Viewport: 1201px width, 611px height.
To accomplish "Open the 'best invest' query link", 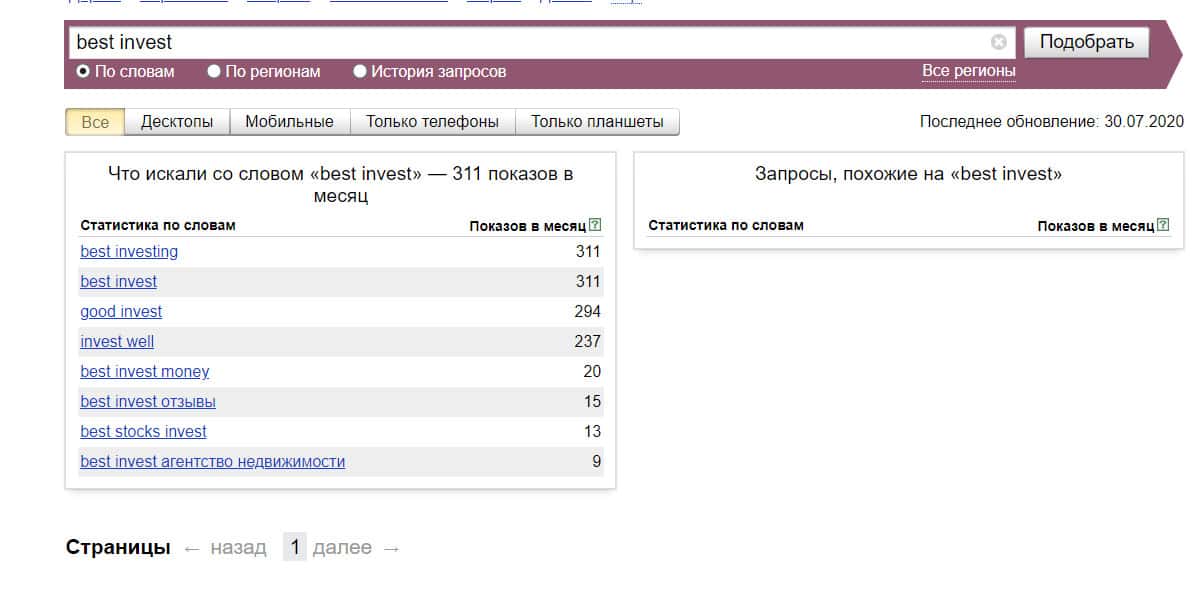I will point(118,281).
